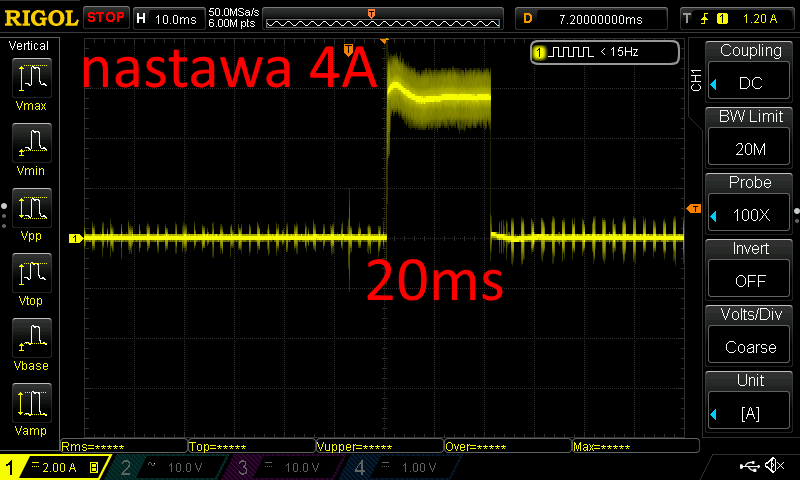This screenshot has width=800, height=480.
Task: Click the Rms measurement readout
Action: pyautogui.click(x=124, y=447)
